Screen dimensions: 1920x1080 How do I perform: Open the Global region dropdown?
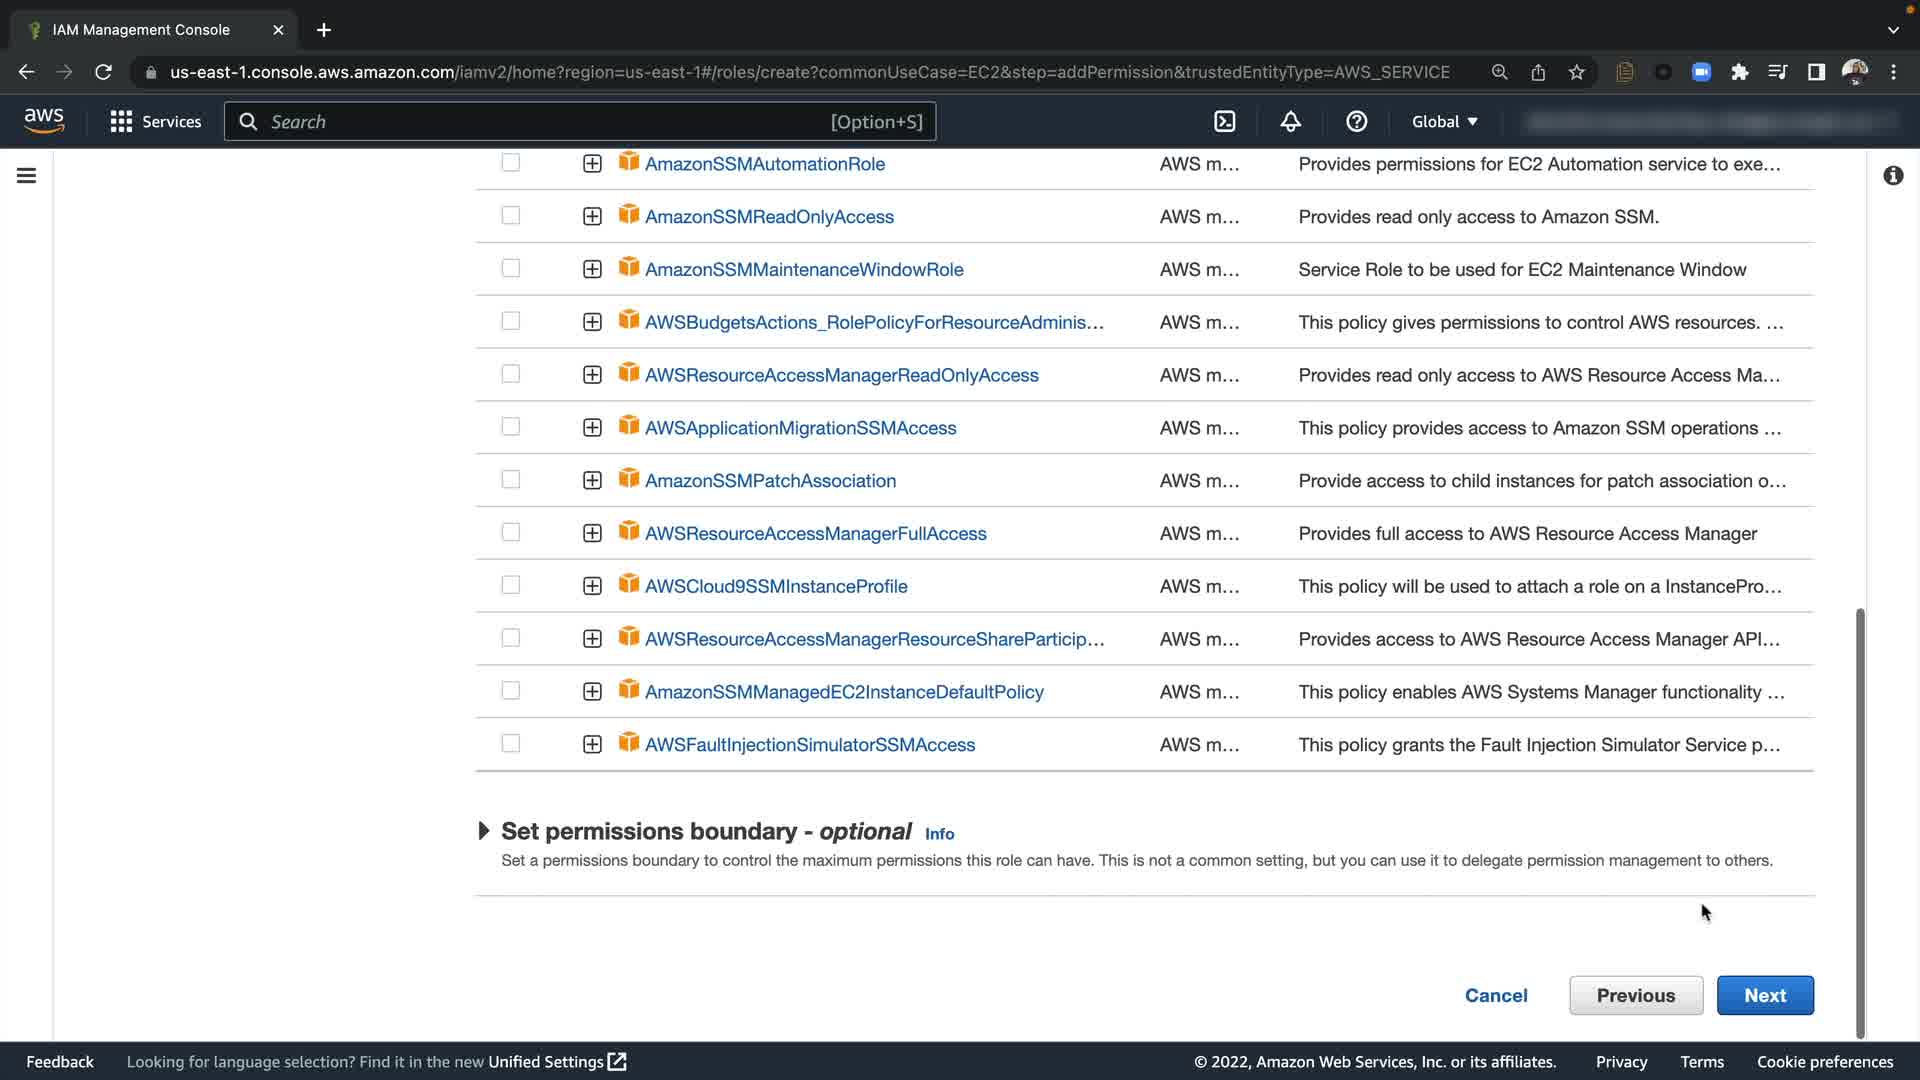click(x=1444, y=121)
